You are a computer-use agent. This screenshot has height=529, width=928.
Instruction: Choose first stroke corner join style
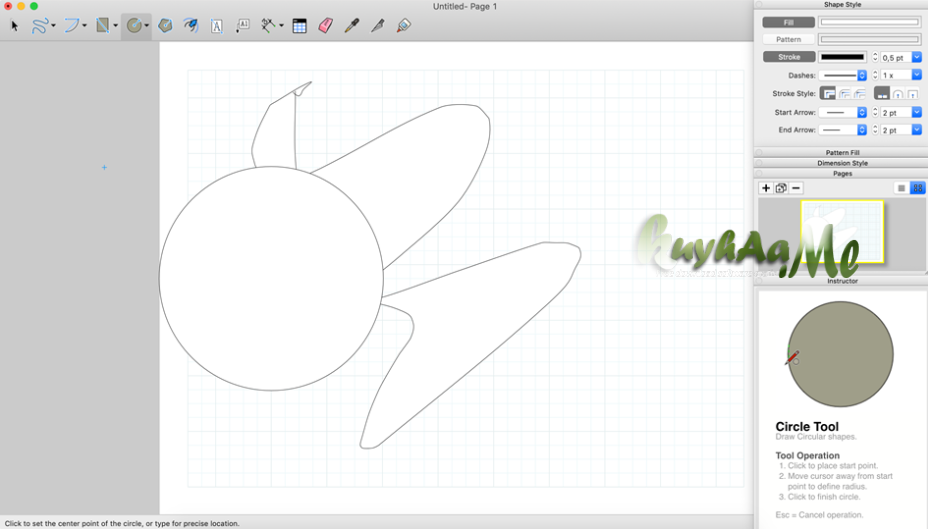pos(828,93)
